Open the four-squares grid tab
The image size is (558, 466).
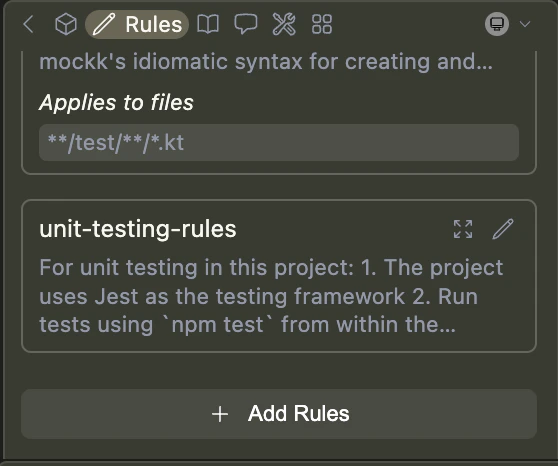[322, 24]
